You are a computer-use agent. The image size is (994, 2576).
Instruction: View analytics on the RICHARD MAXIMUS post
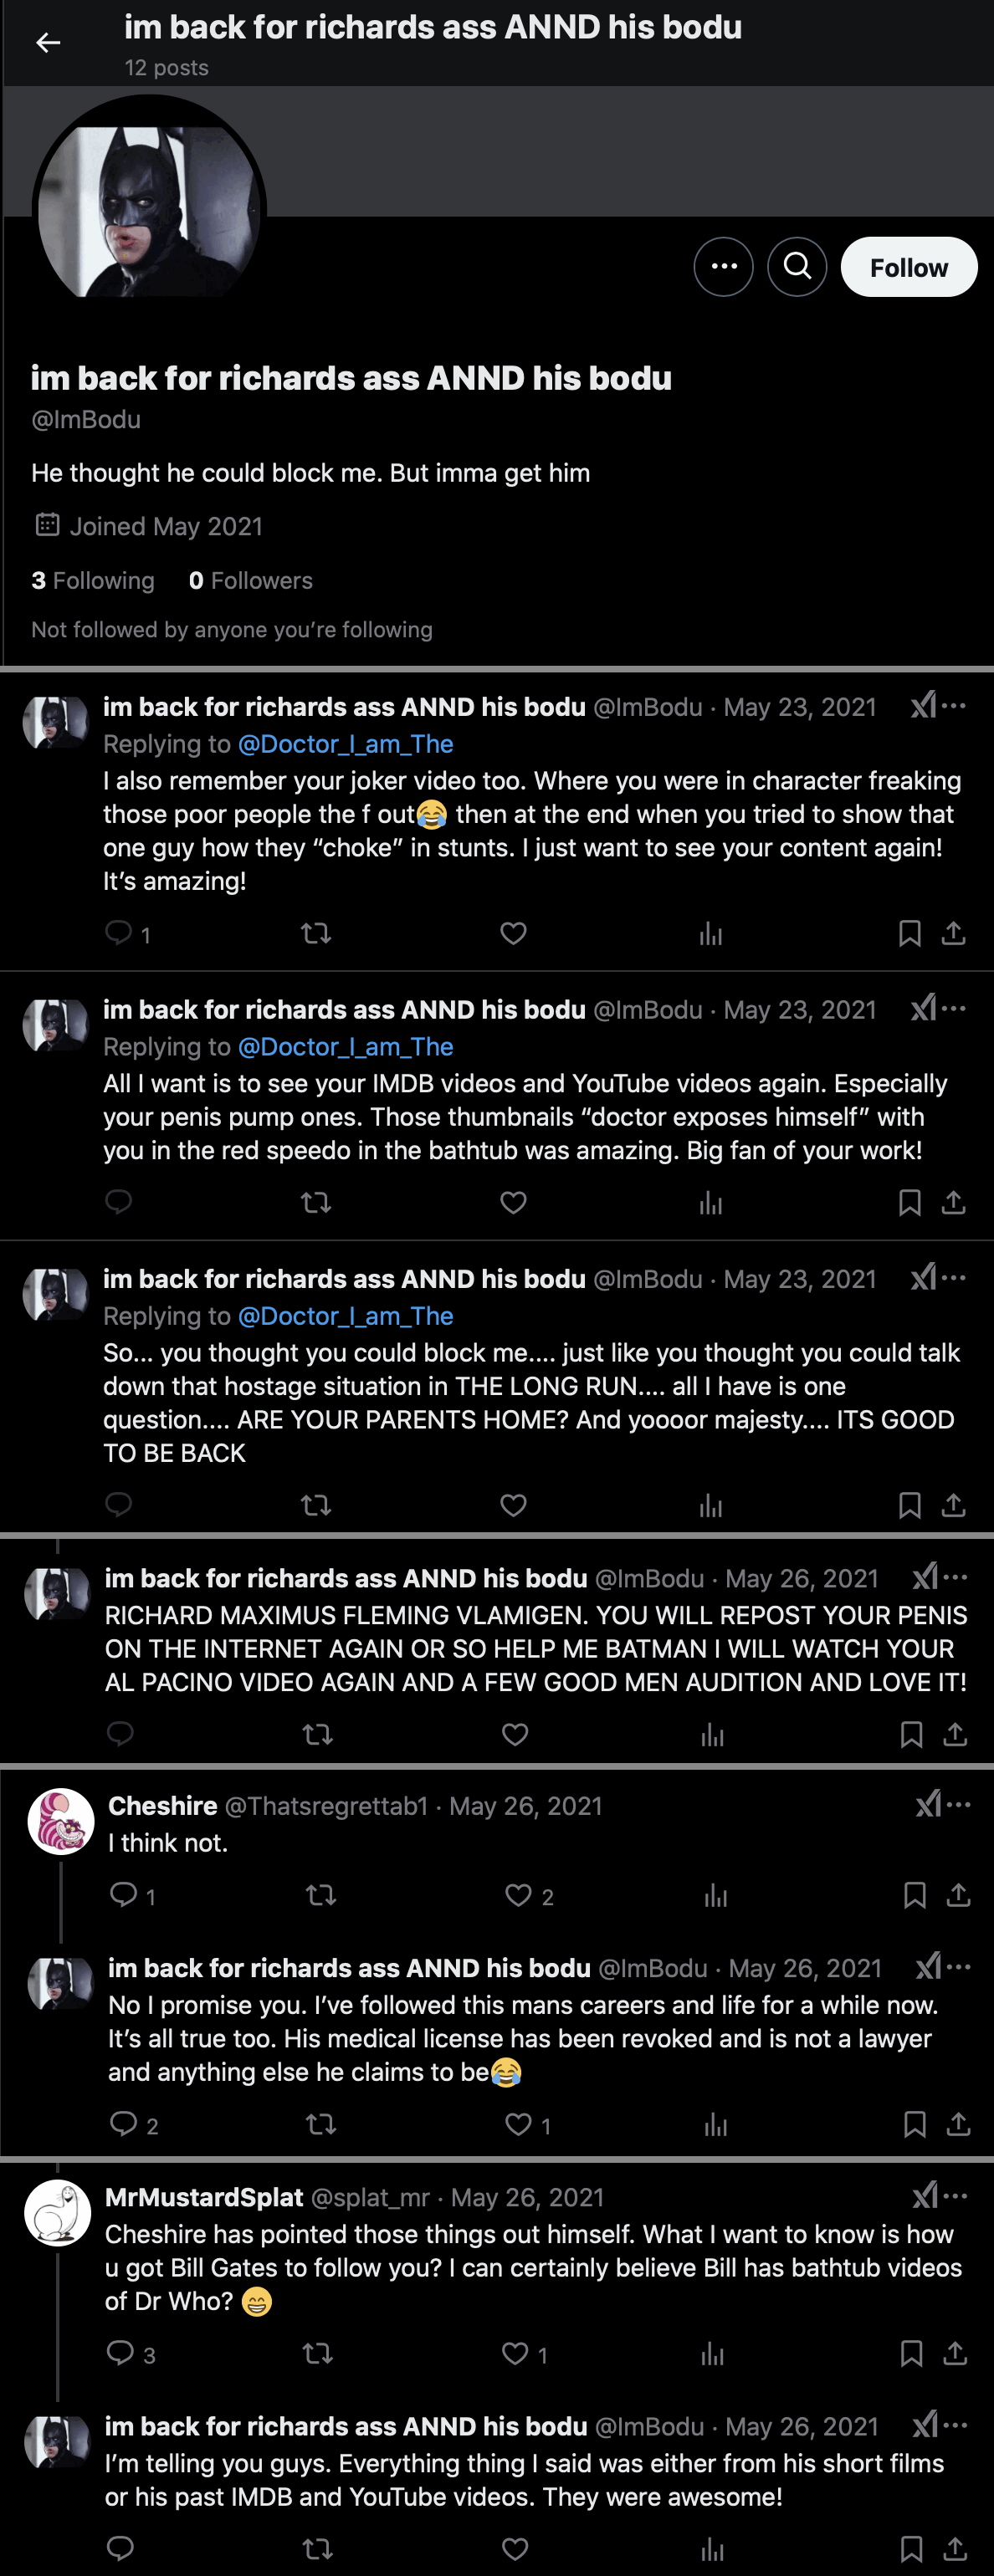pos(712,1734)
